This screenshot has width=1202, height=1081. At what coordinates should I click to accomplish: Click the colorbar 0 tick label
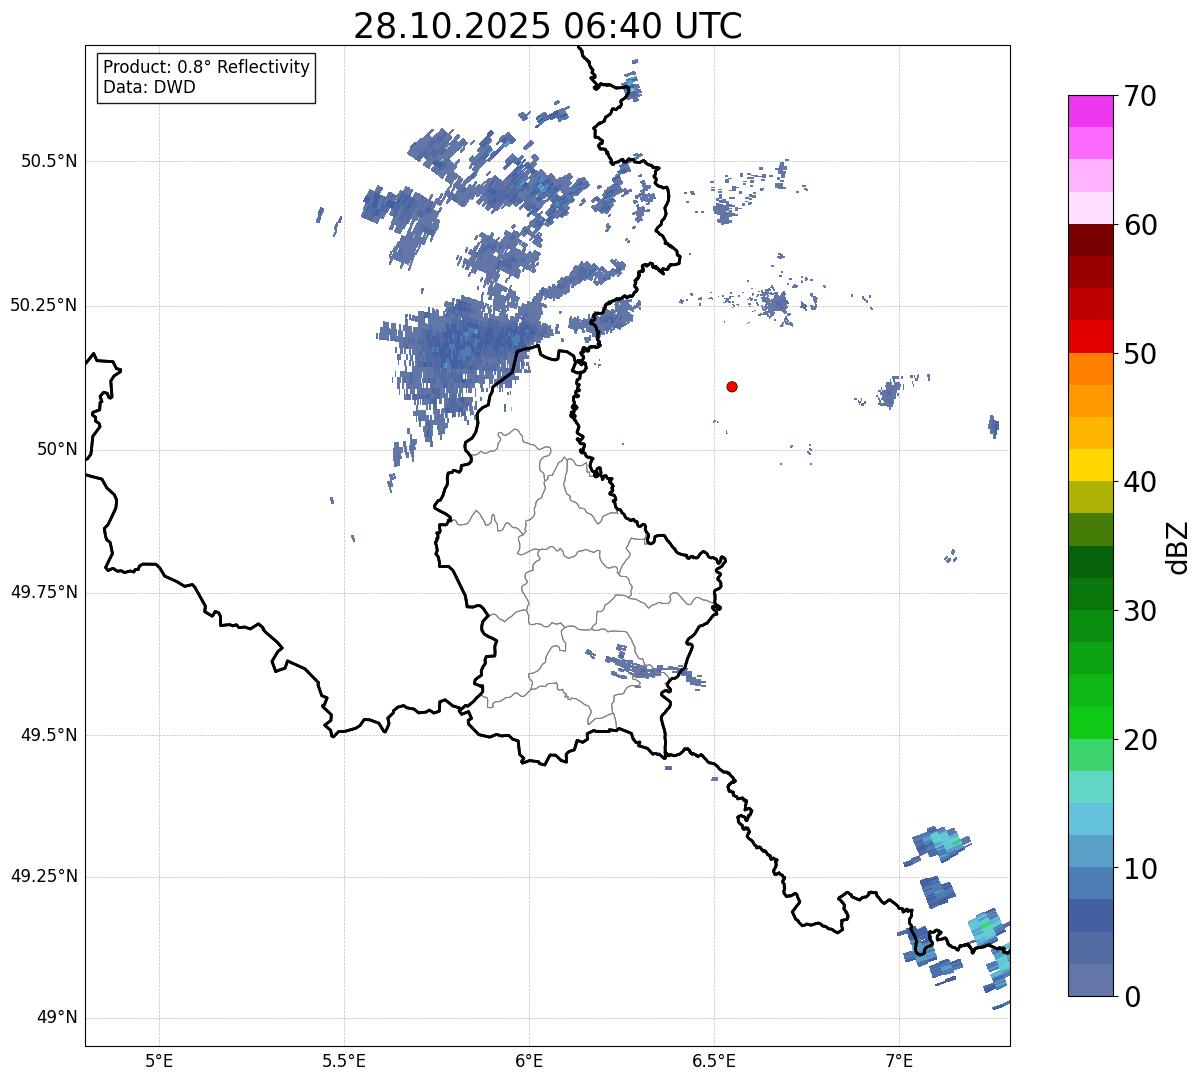coord(1132,997)
